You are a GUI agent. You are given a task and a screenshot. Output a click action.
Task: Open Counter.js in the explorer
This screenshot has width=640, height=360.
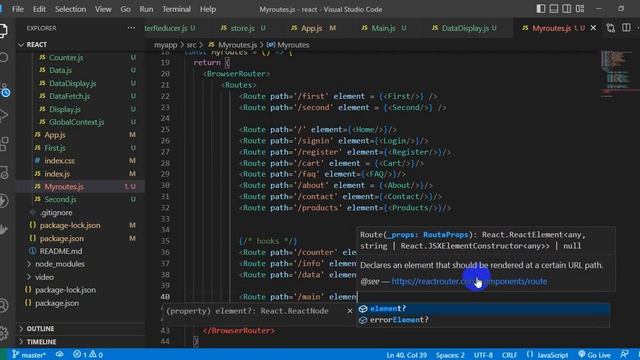point(80,58)
